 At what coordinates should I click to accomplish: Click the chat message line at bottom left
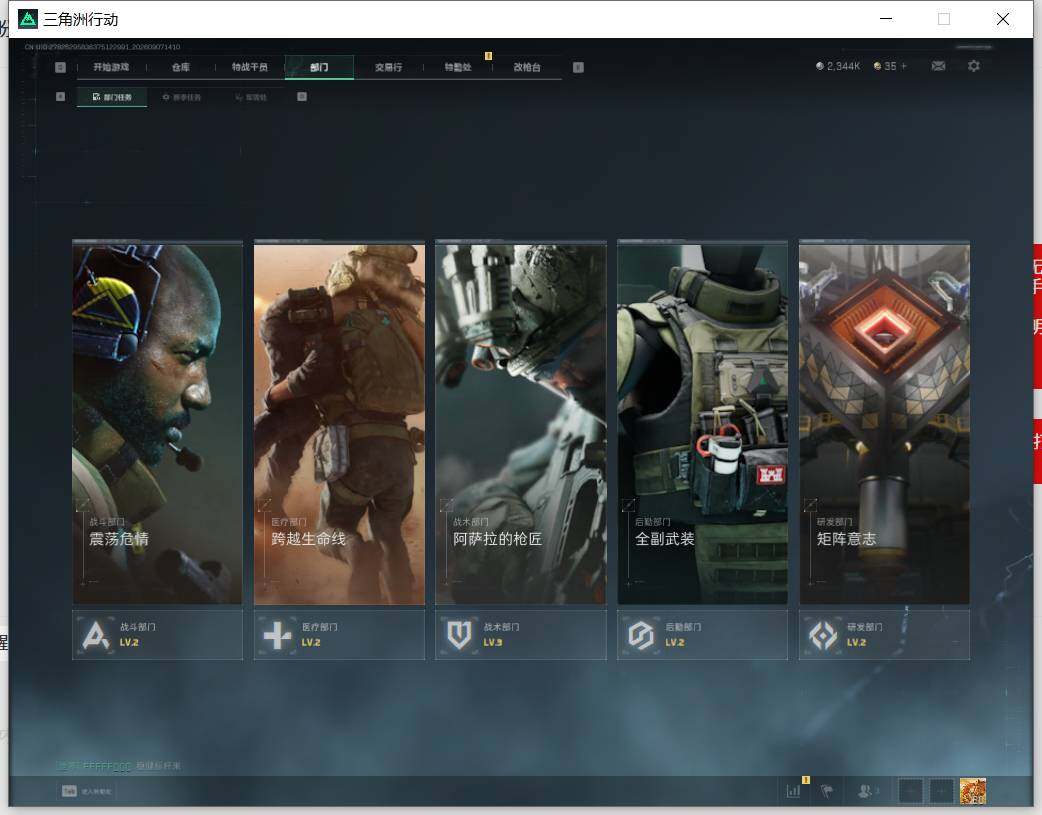point(118,766)
